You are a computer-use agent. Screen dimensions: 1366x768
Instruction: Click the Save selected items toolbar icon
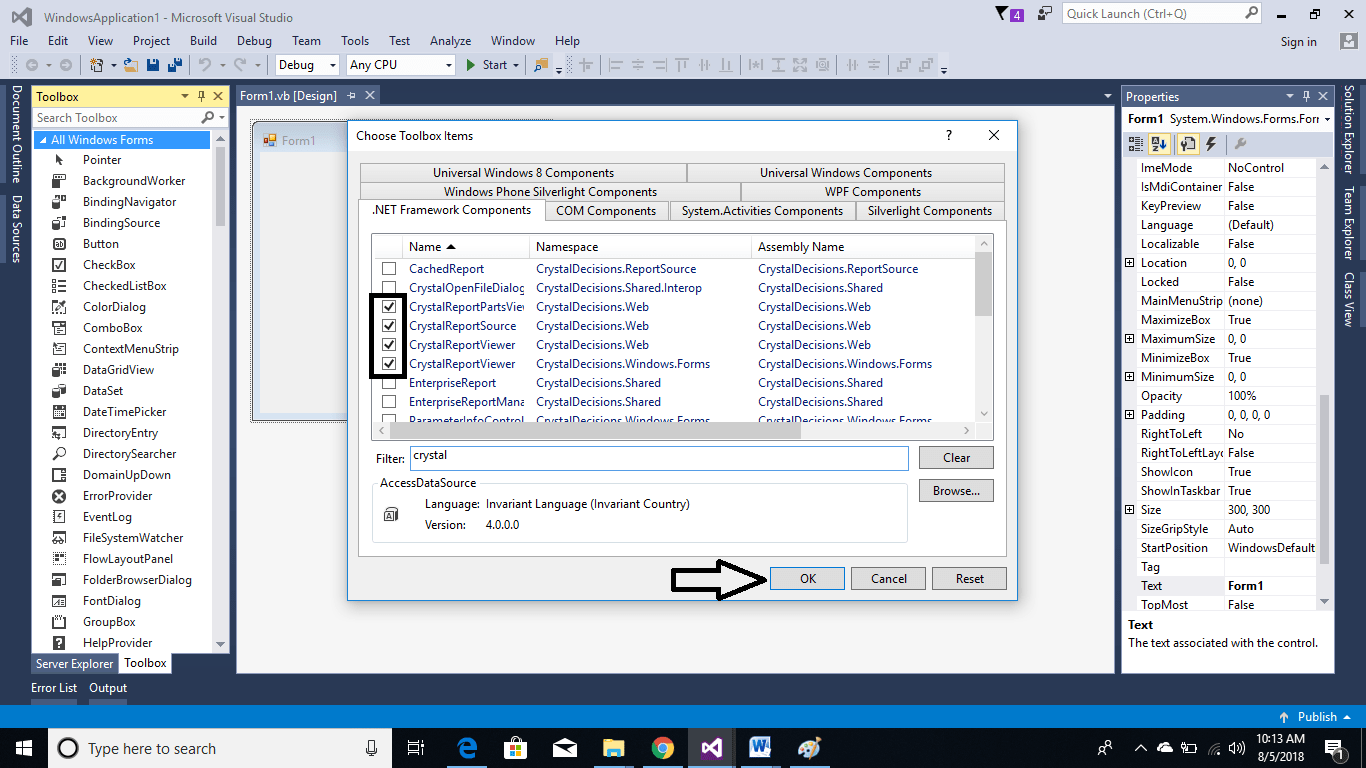point(151,64)
